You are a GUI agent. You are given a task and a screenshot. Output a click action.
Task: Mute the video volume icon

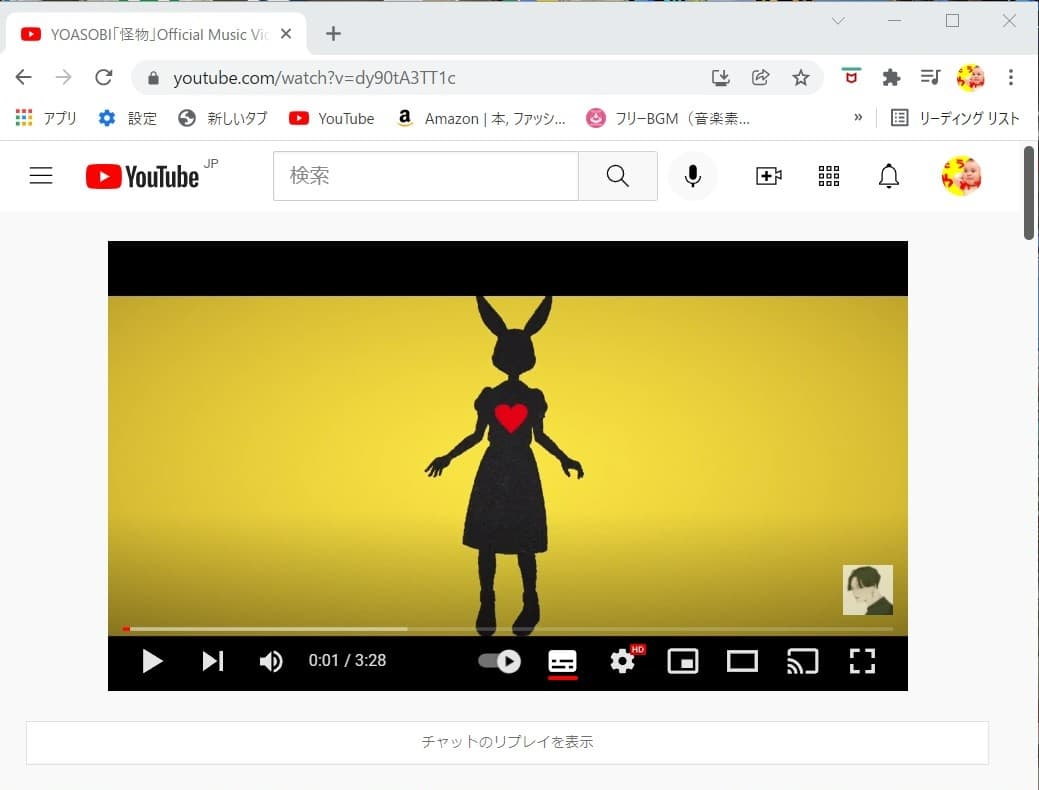click(x=271, y=661)
